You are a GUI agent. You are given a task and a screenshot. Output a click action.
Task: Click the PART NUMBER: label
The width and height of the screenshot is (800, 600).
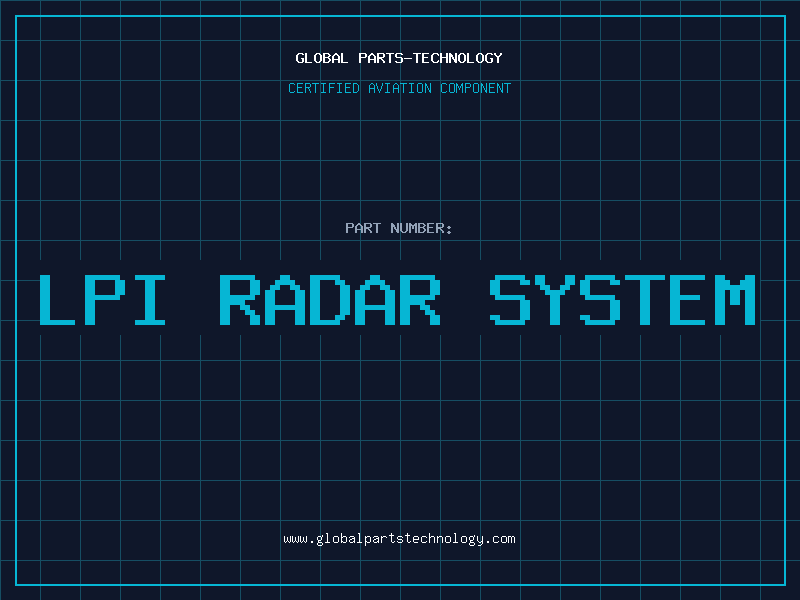coord(399,228)
